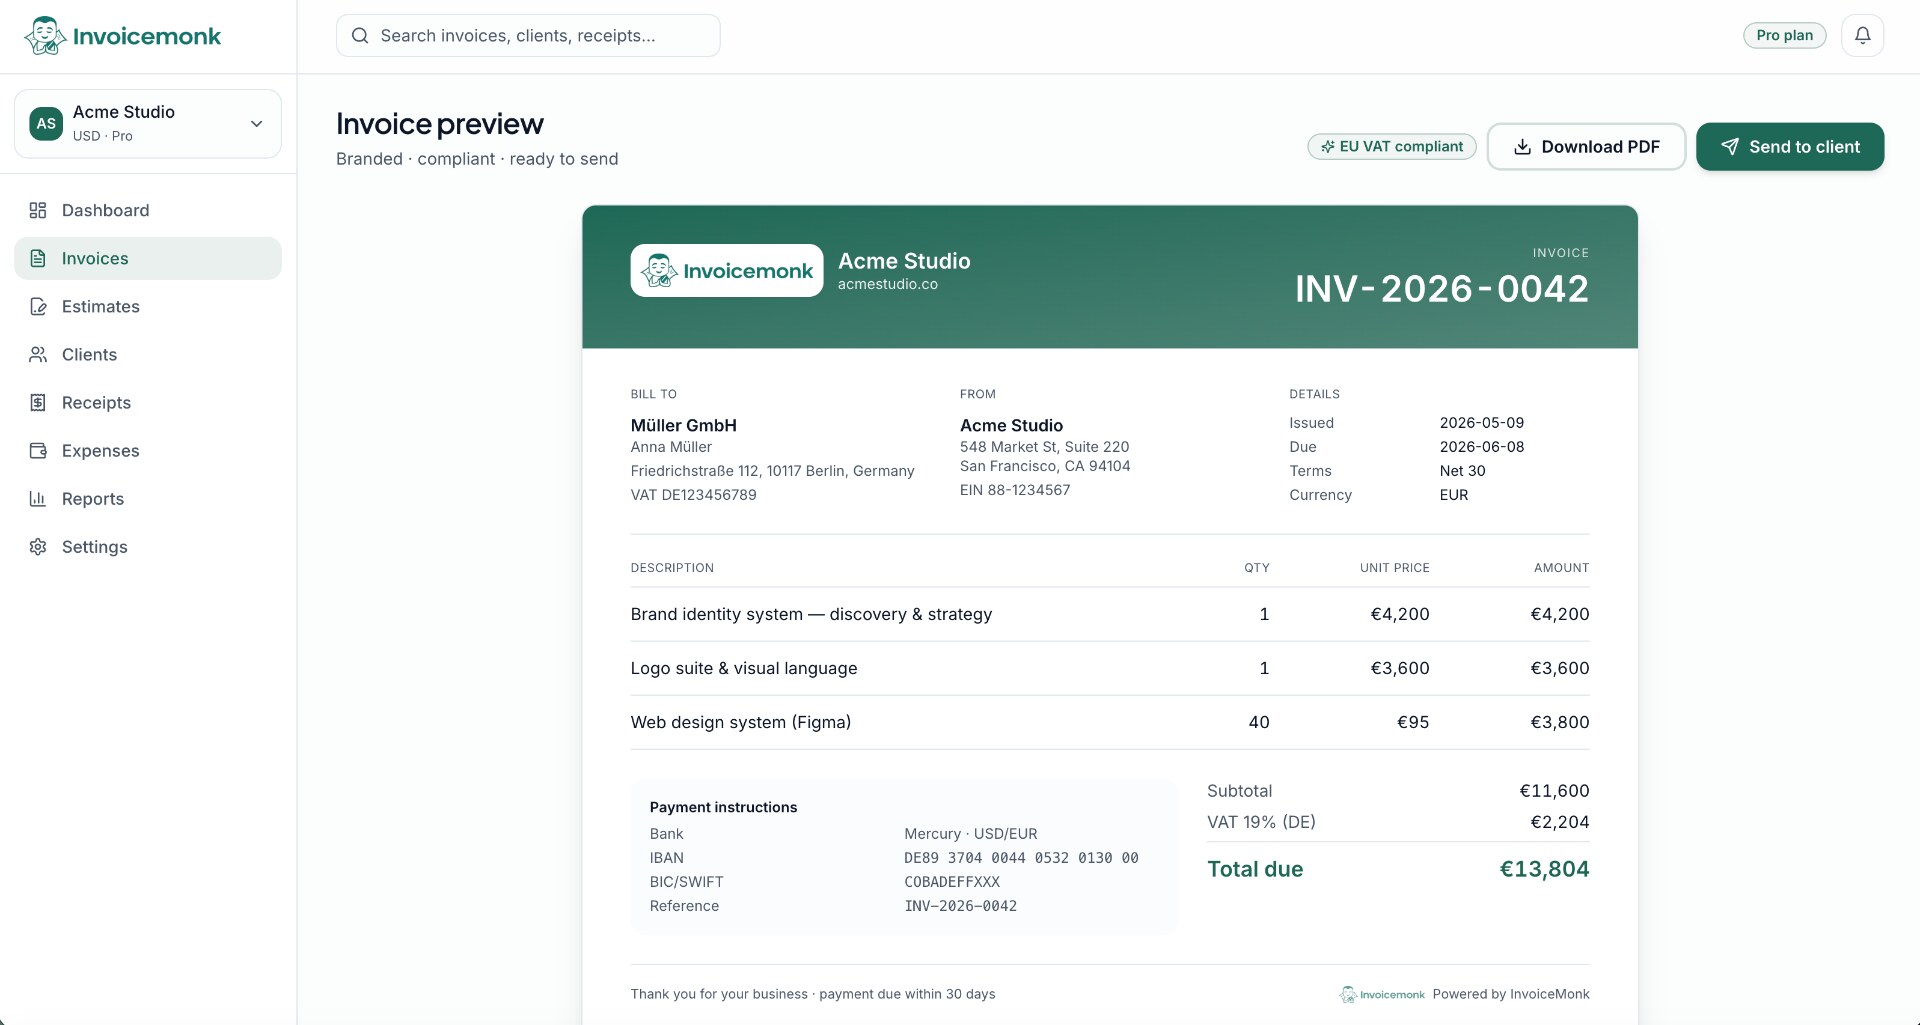Viewport: 1920px width, 1025px height.
Task: Click the Pro plan badge
Action: click(x=1784, y=35)
